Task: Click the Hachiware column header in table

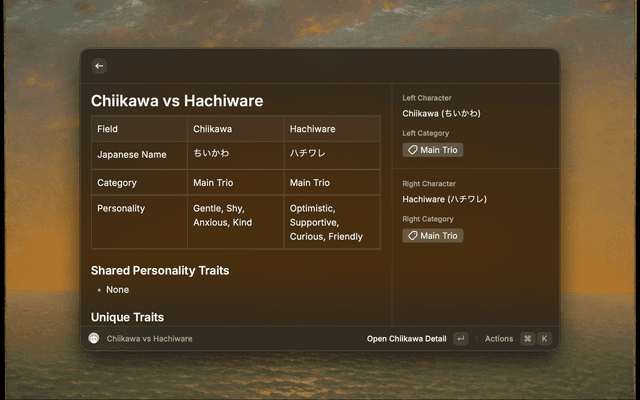Action: [311, 129]
